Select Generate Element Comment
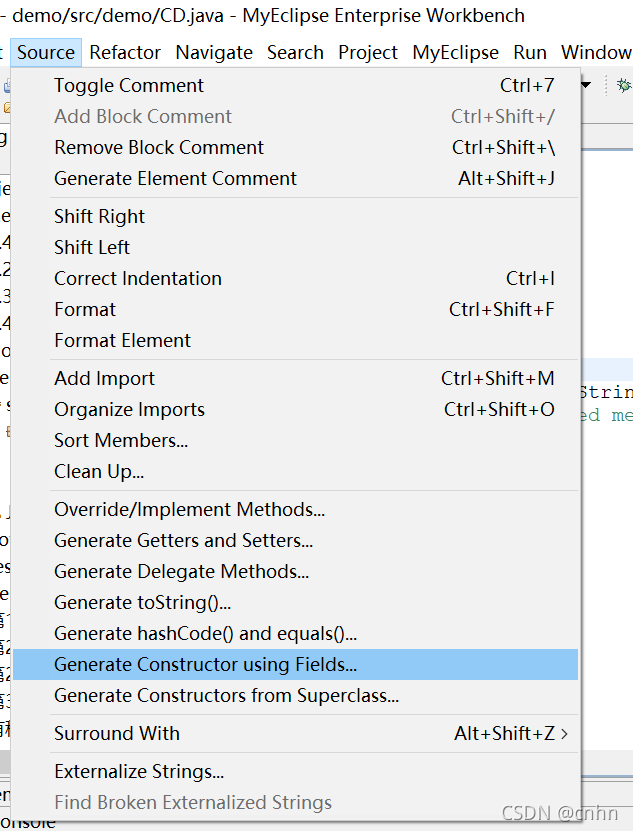This screenshot has width=633, height=831. pos(175,178)
